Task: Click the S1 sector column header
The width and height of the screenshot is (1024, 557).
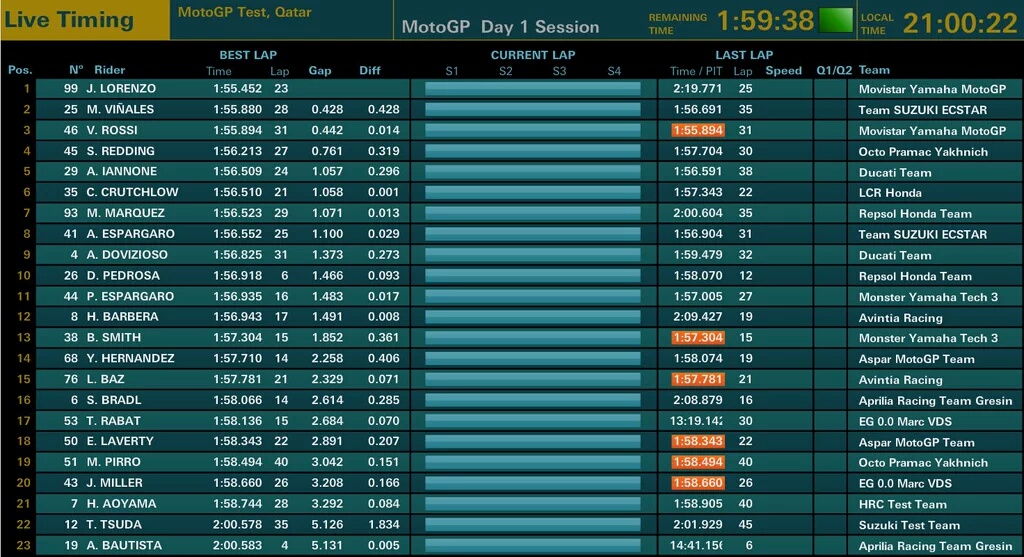Action: tap(452, 71)
